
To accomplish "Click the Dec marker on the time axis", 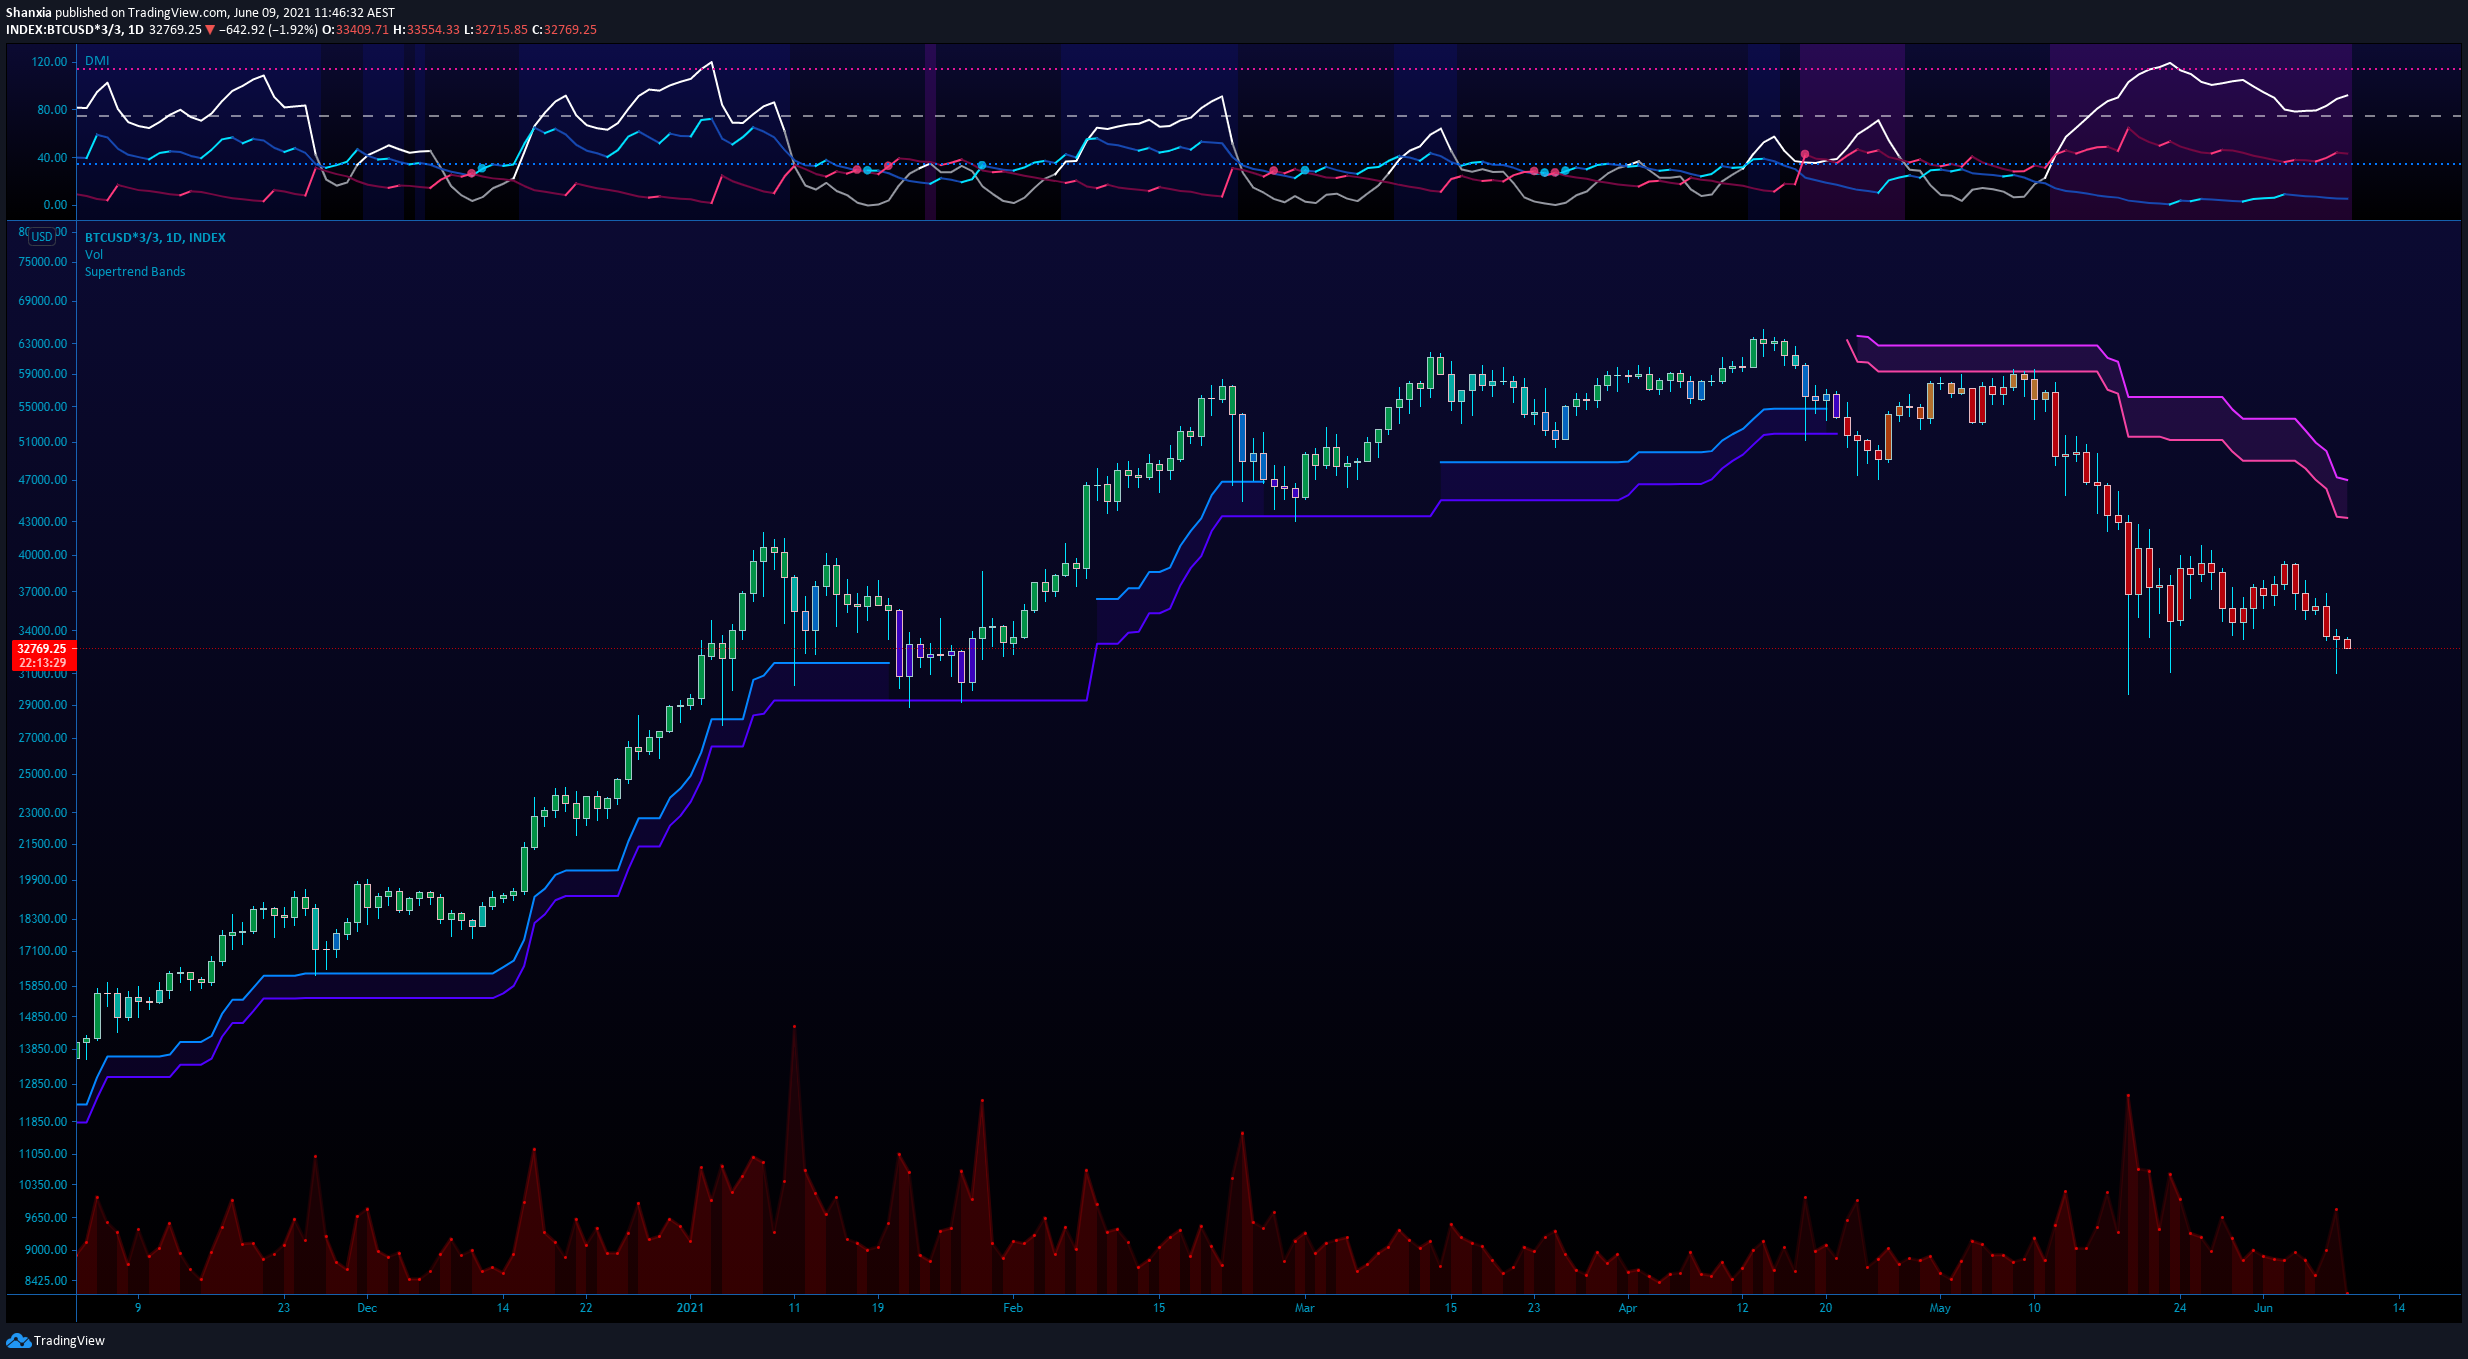I will click(367, 1308).
